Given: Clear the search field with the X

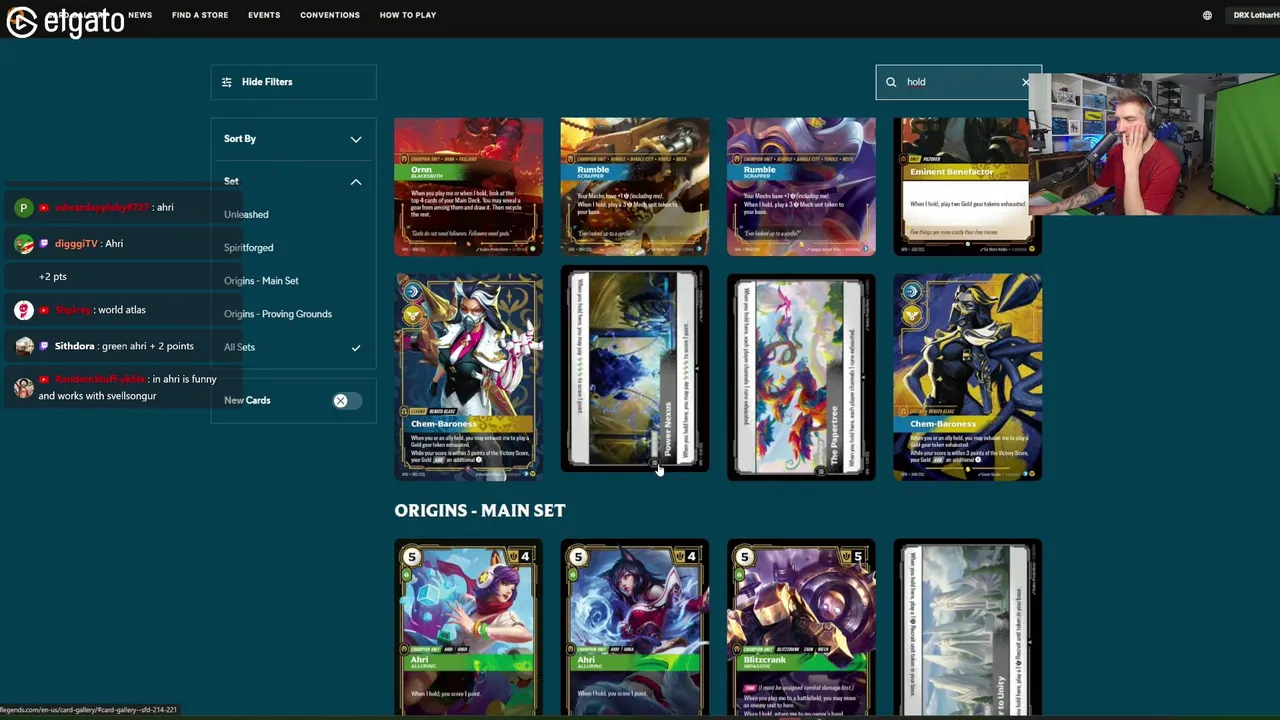Looking at the screenshot, I should click(x=1025, y=82).
